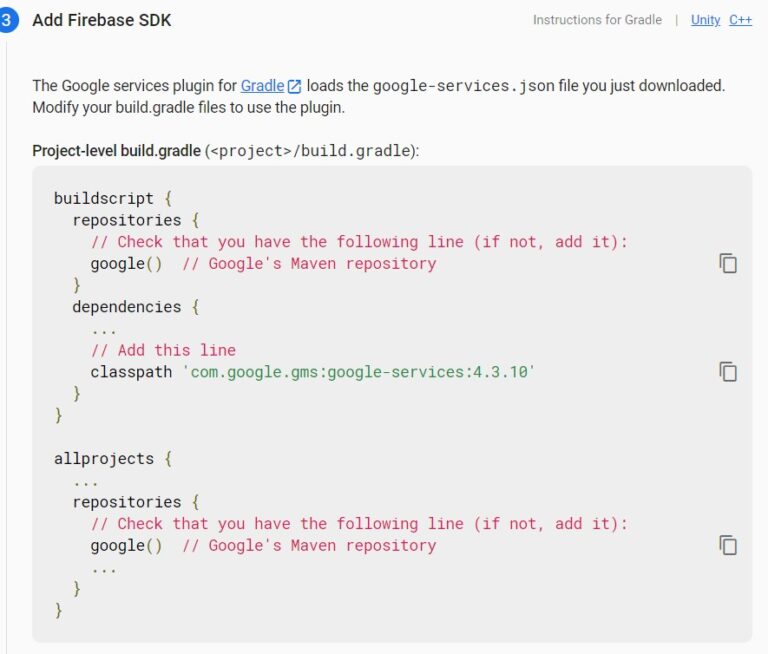Open the Gradle hyperlink
The image size is (768, 654).
pyautogui.click(x=262, y=86)
